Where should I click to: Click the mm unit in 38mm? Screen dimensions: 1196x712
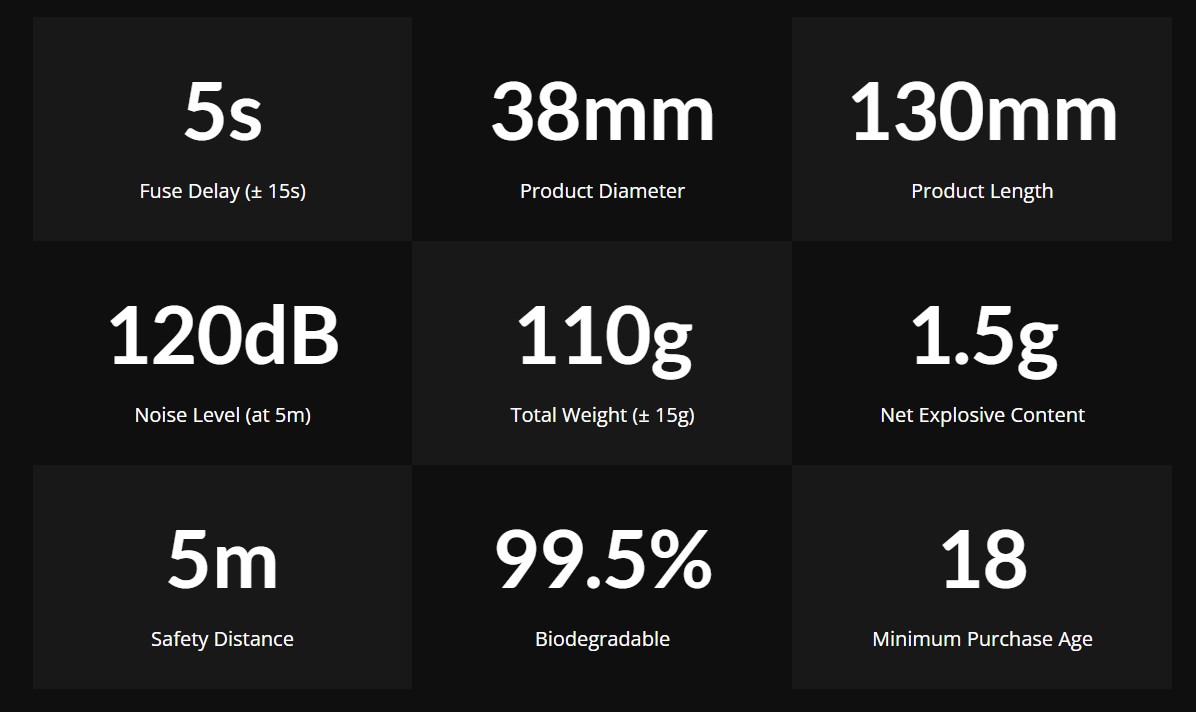(649, 118)
